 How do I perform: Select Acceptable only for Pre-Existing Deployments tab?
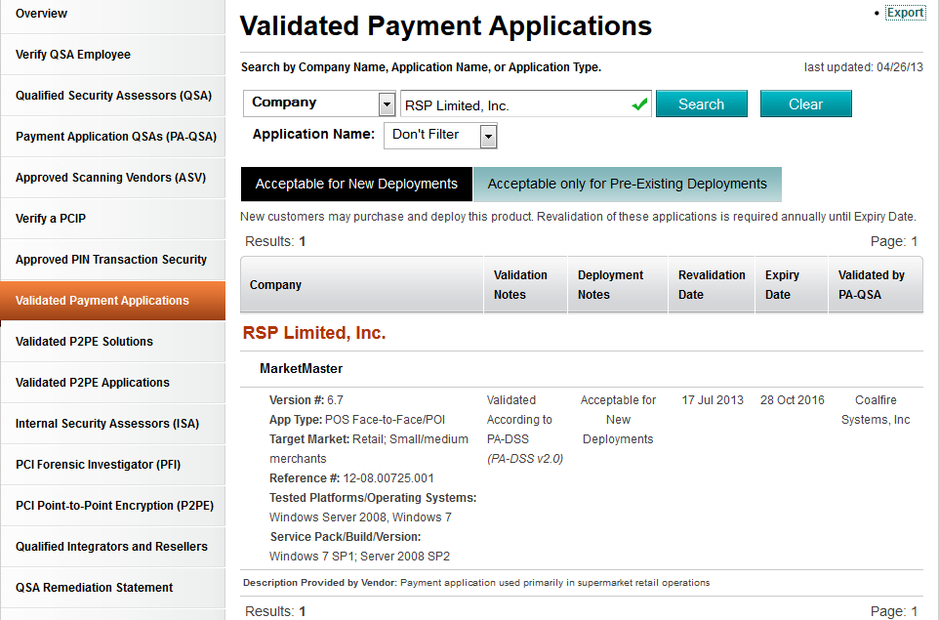[x=627, y=184]
